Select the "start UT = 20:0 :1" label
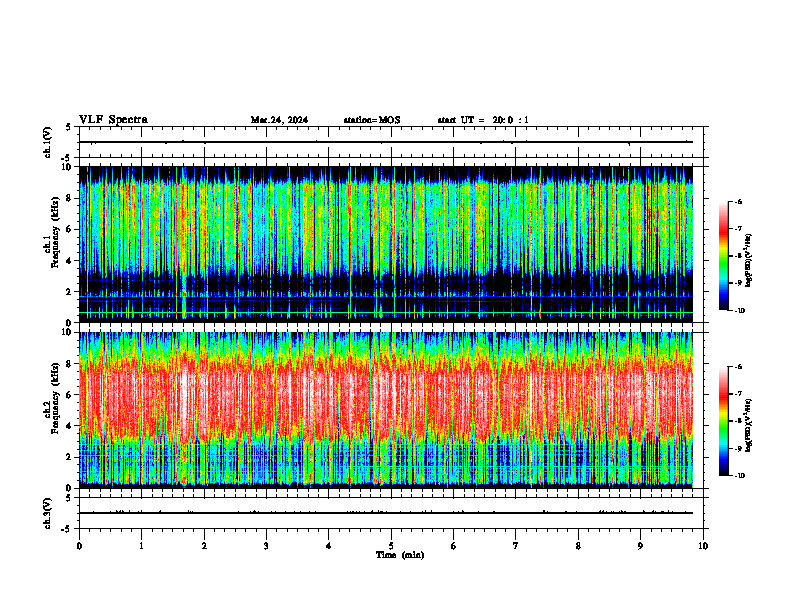This screenshot has width=792, height=612. pos(483,120)
